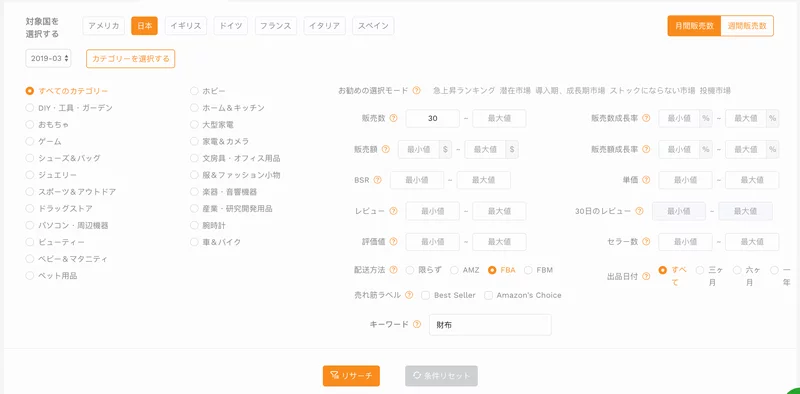
Task: Click help icon beside 配送方法 label
Action: (393, 270)
